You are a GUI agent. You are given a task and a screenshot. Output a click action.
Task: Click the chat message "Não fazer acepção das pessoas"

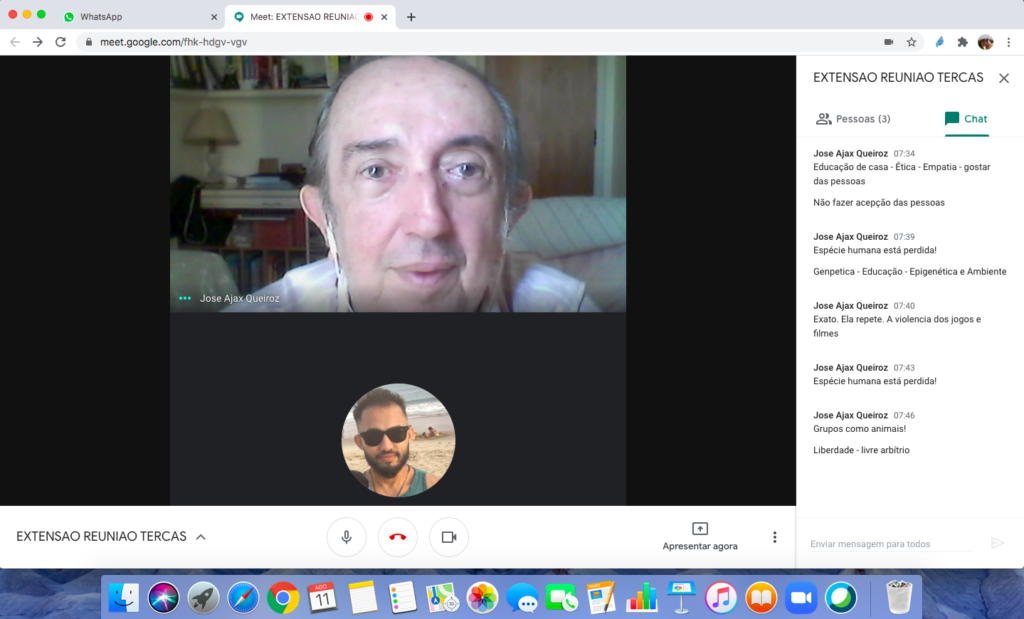tap(879, 202)
